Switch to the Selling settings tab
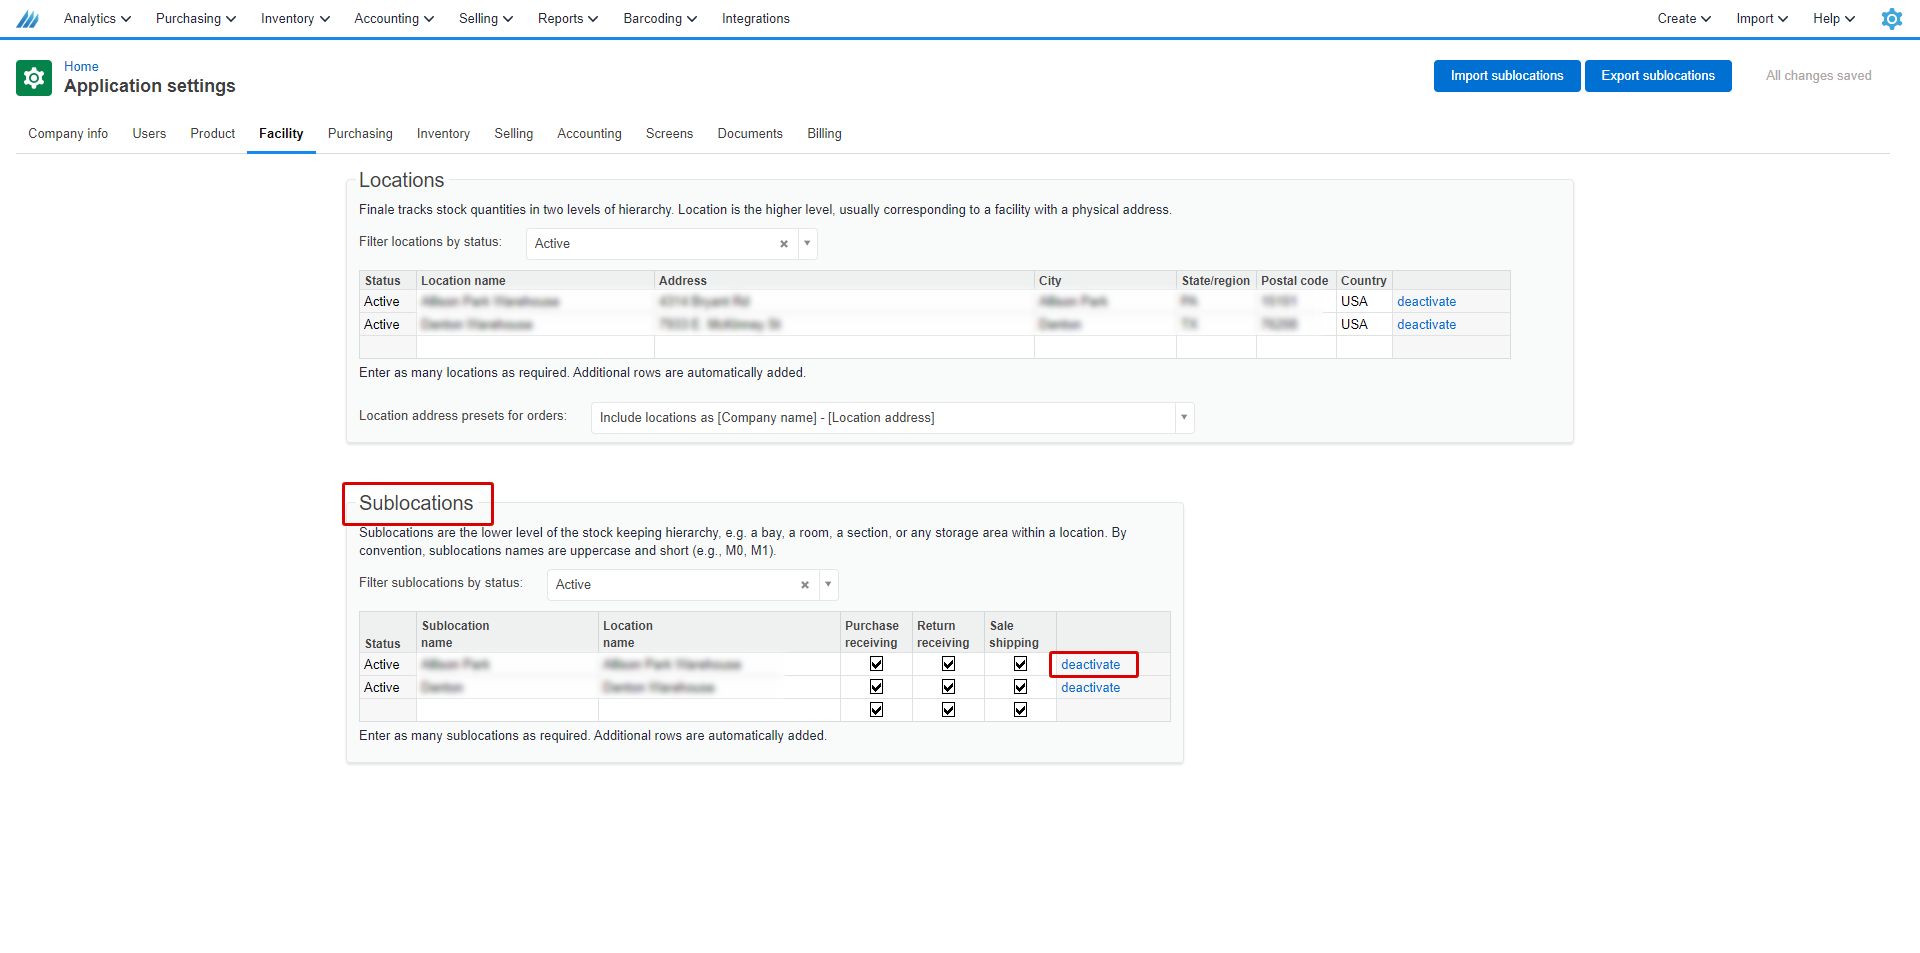The image size is (1920, 953). pyautogui.click(x=514, y=134)
